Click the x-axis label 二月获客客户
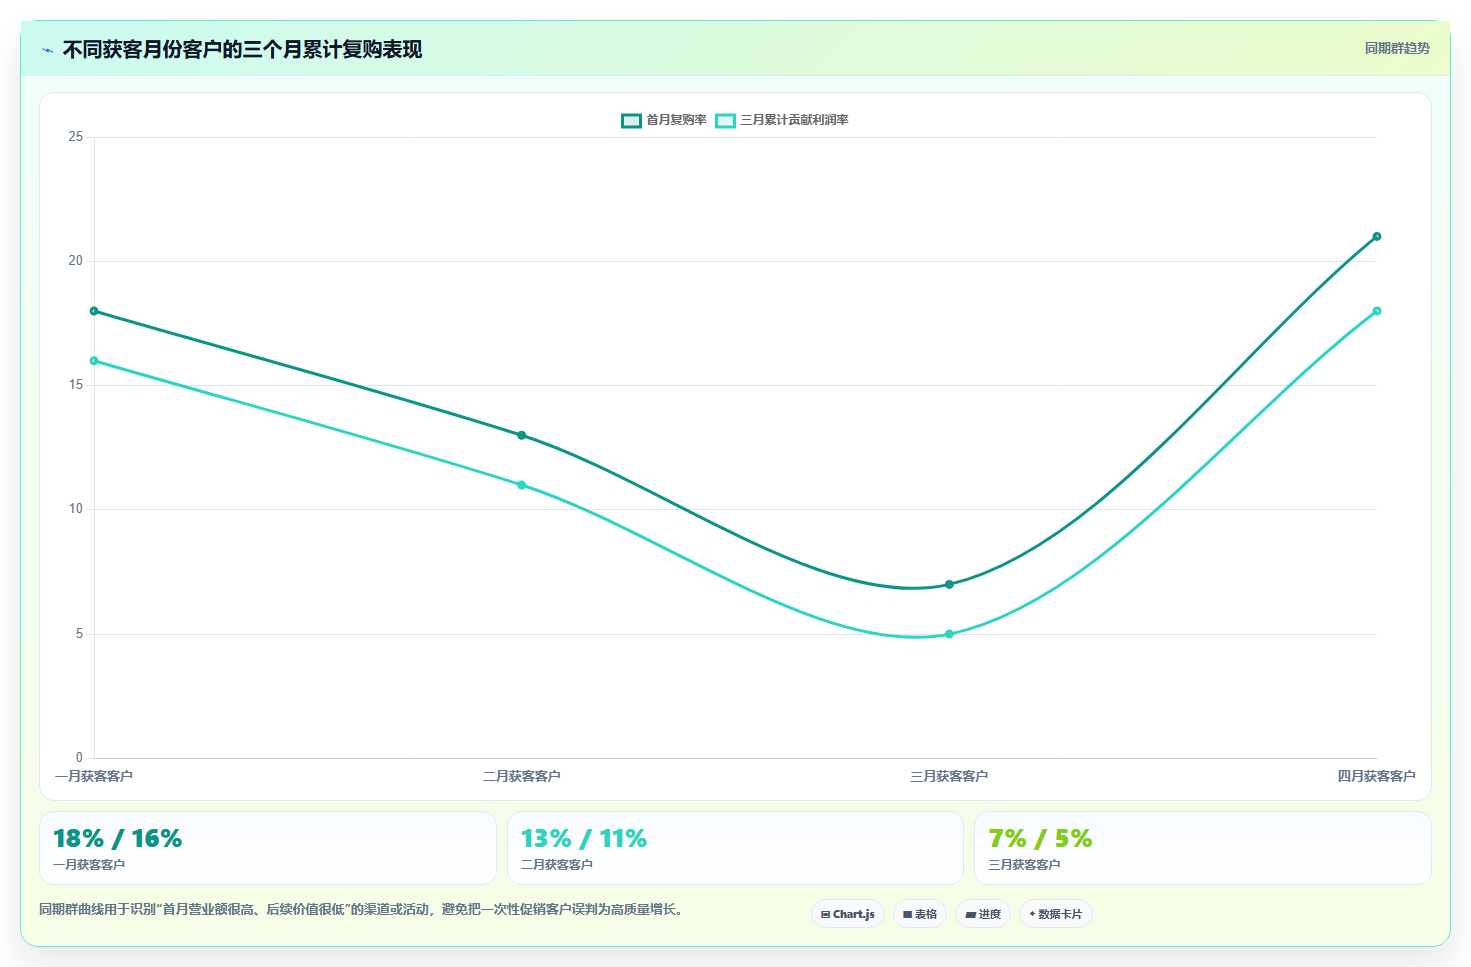This screenshot has width=1471, height=967. pyautogui.click(x=522, y=776)
